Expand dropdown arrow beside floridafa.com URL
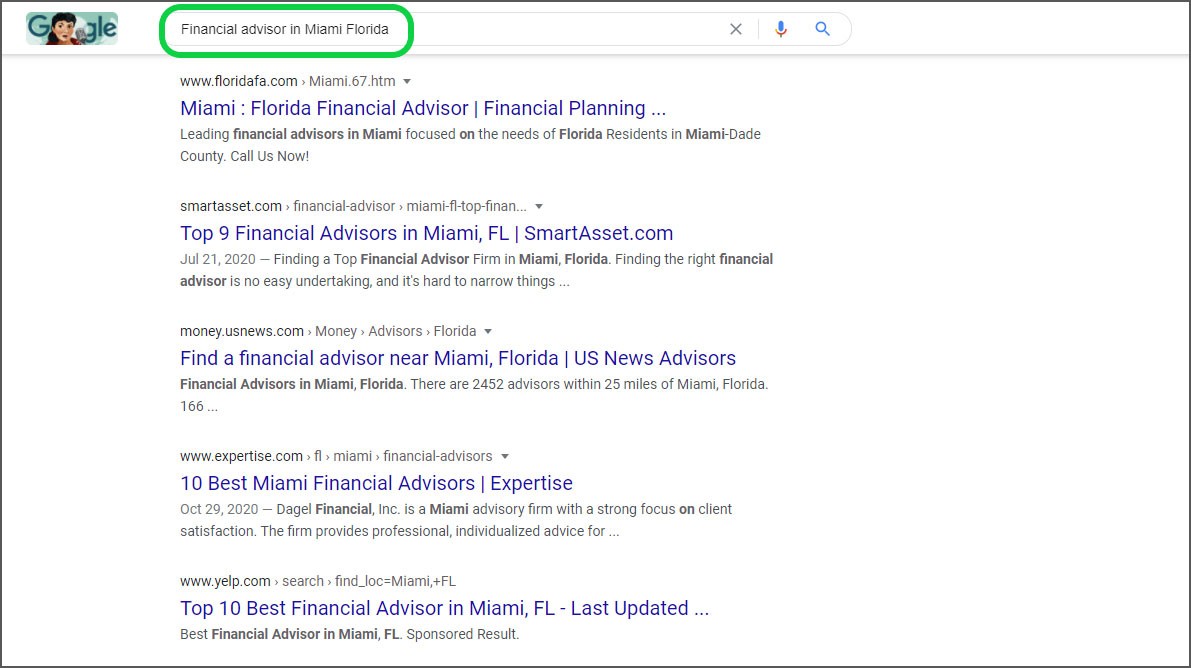The image size is (1191, 668). pyautogui.click(x=407, y=81)
